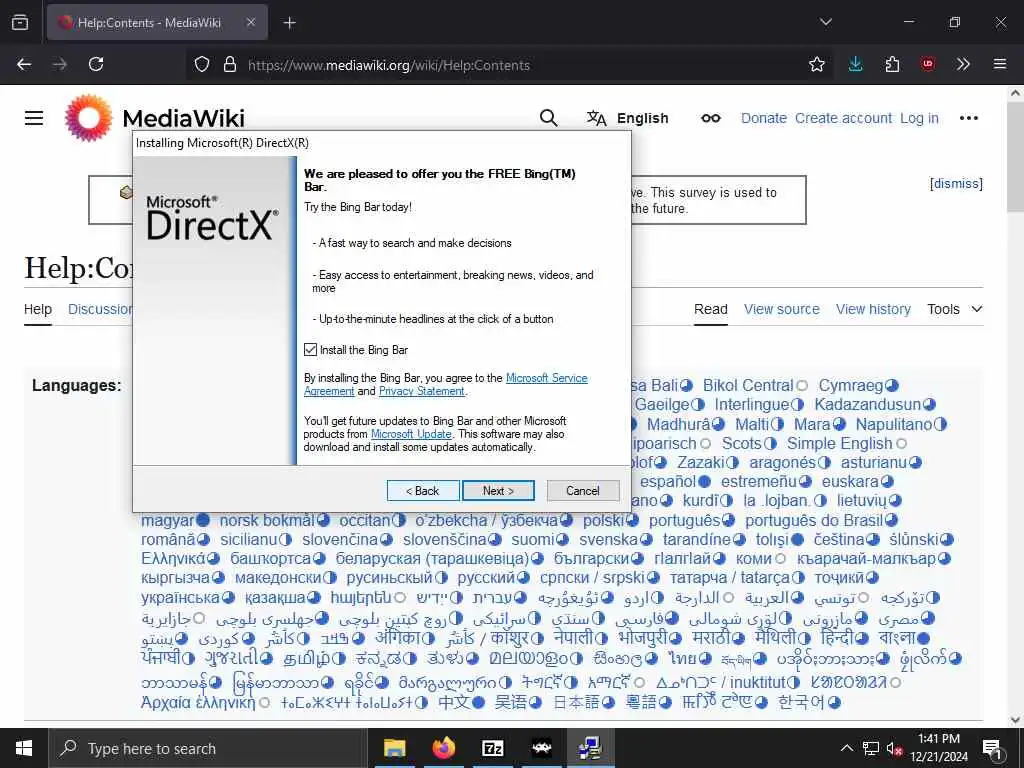
Task: Switch to the Discussion tab
Action: 100,309
